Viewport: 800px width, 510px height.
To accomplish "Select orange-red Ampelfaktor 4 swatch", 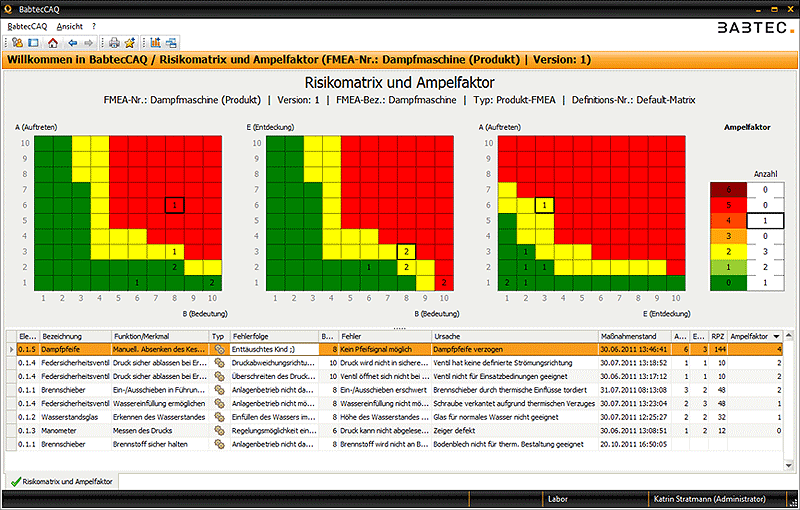I will (x=729, y=221).
